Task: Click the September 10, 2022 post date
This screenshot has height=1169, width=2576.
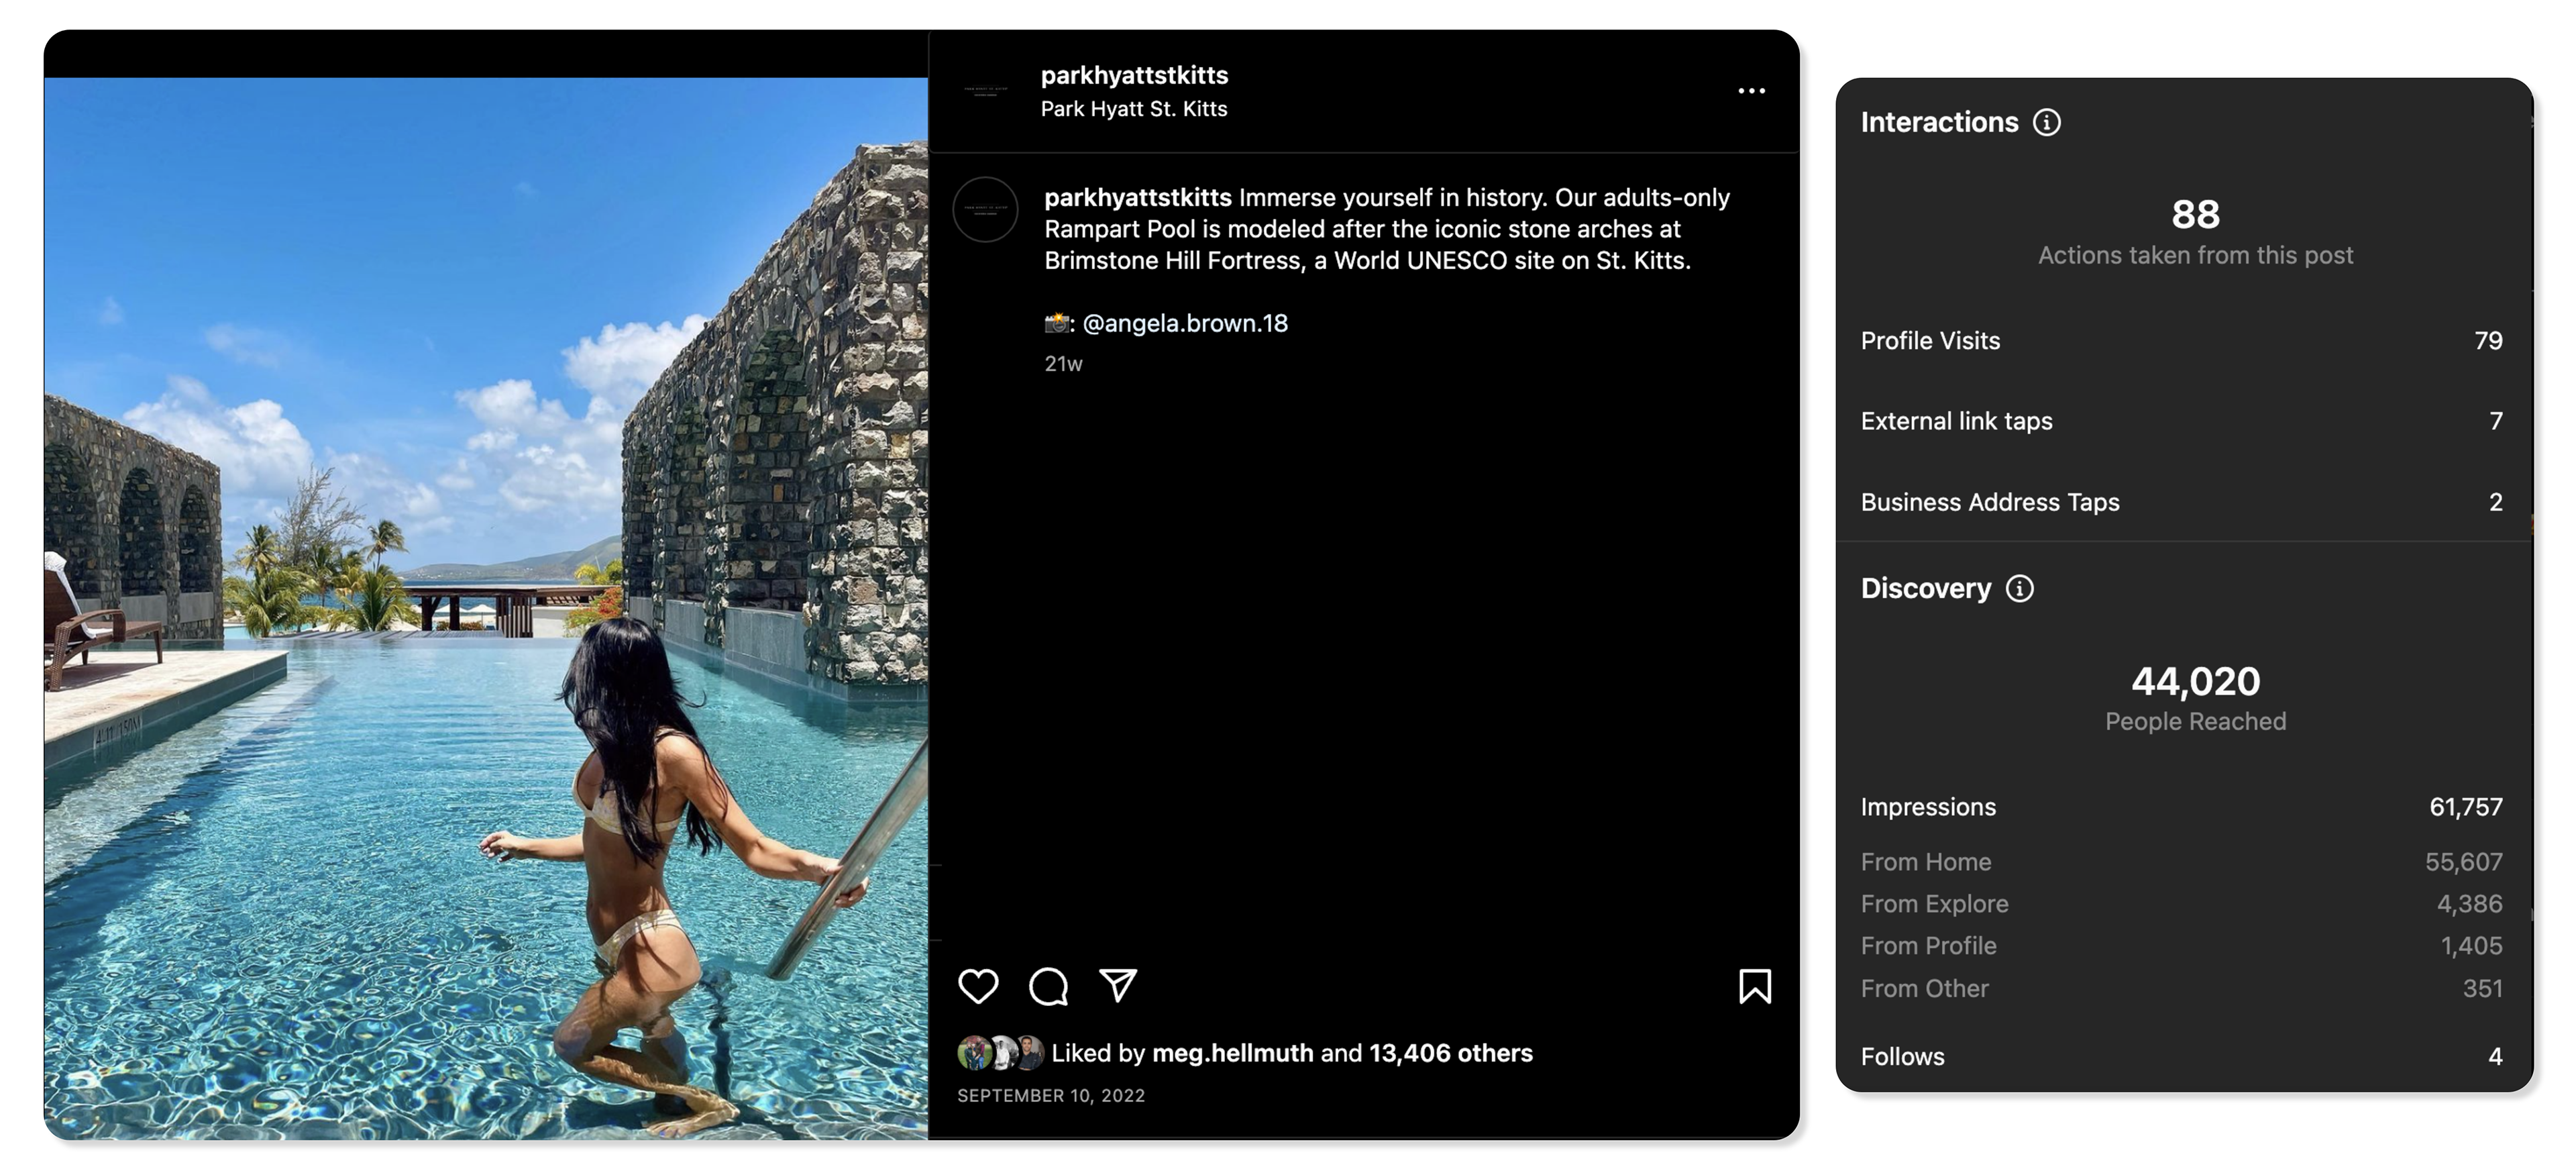Action: [x=1051, y=1096]
